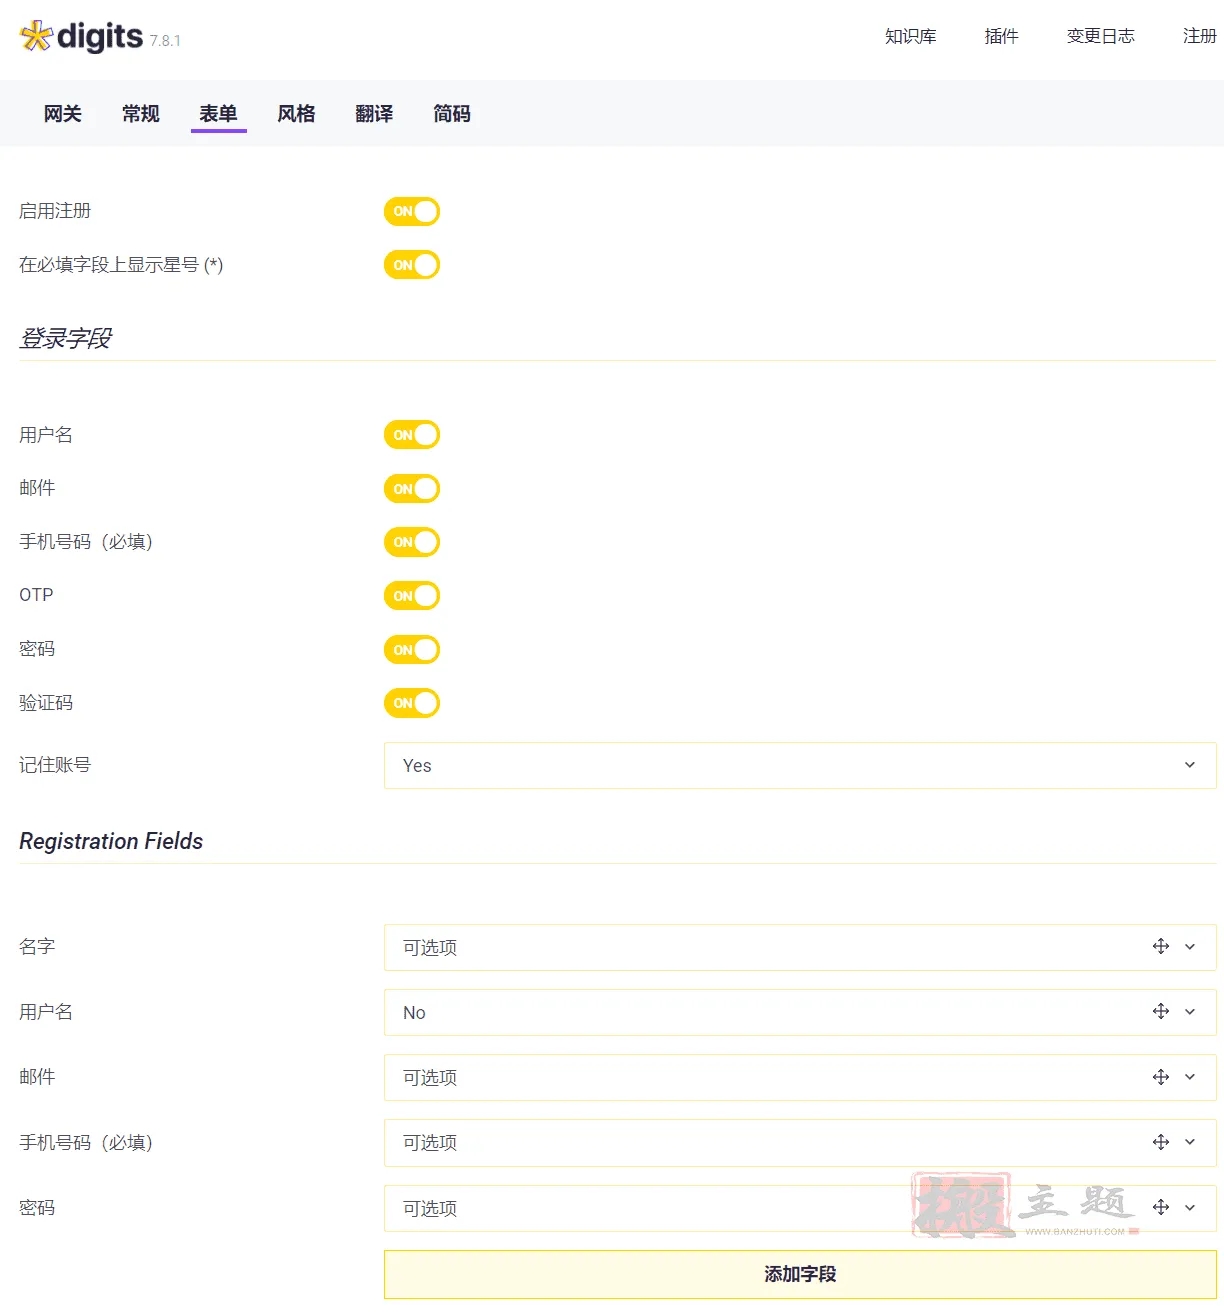Click the 记住账号 label

tap(55, 765)
